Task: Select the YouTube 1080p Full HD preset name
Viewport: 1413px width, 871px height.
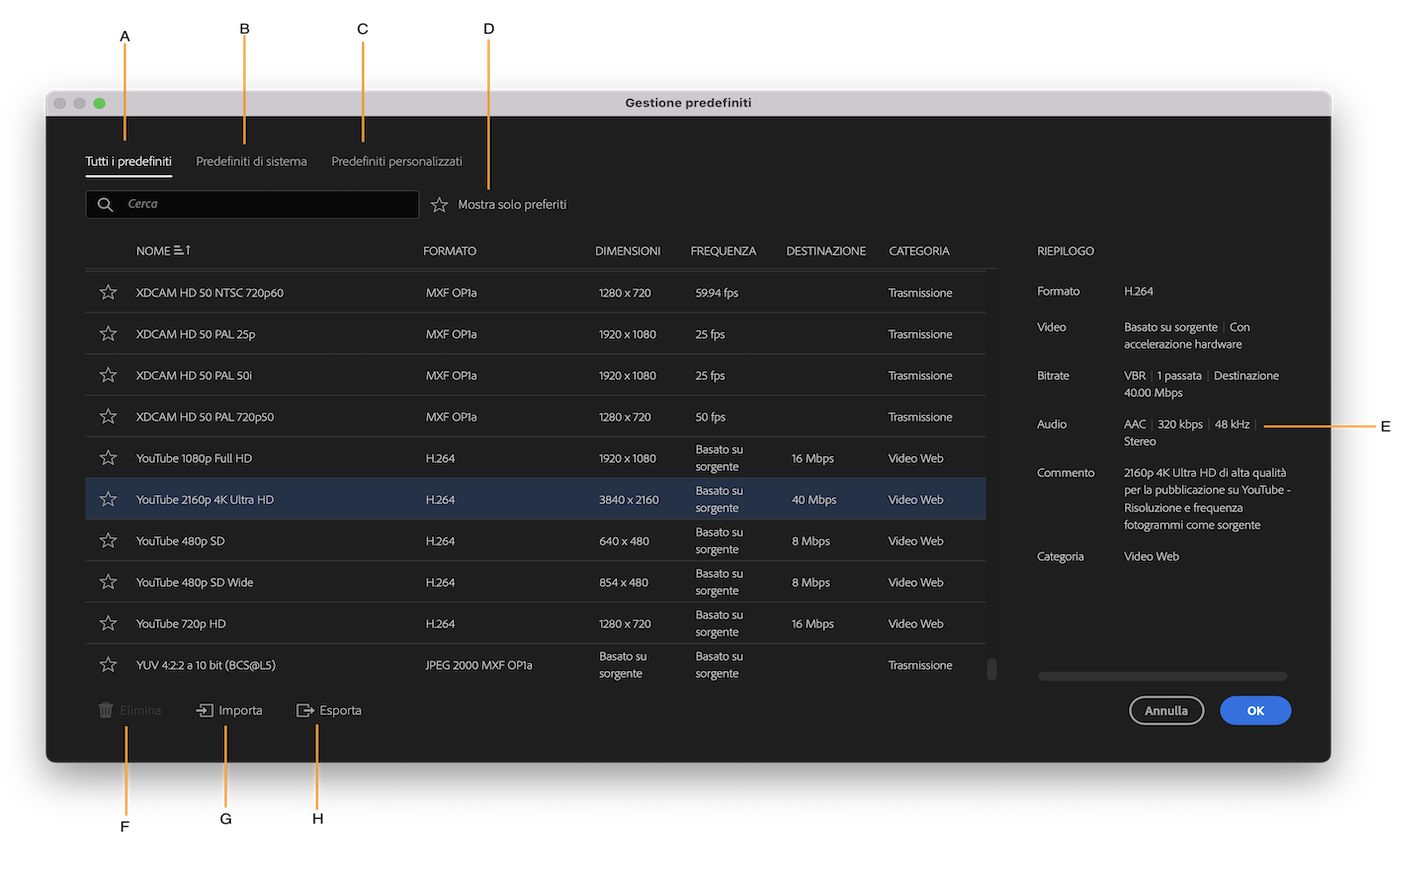Action: [x=194, y=458]
